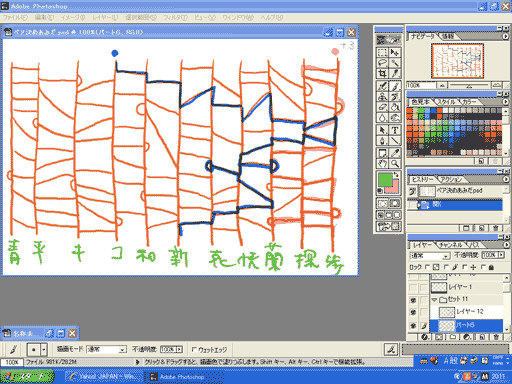Click Navigator zoom in large mountains button
Viewport: 512px width, 384px height.
[x=497, y=85]
